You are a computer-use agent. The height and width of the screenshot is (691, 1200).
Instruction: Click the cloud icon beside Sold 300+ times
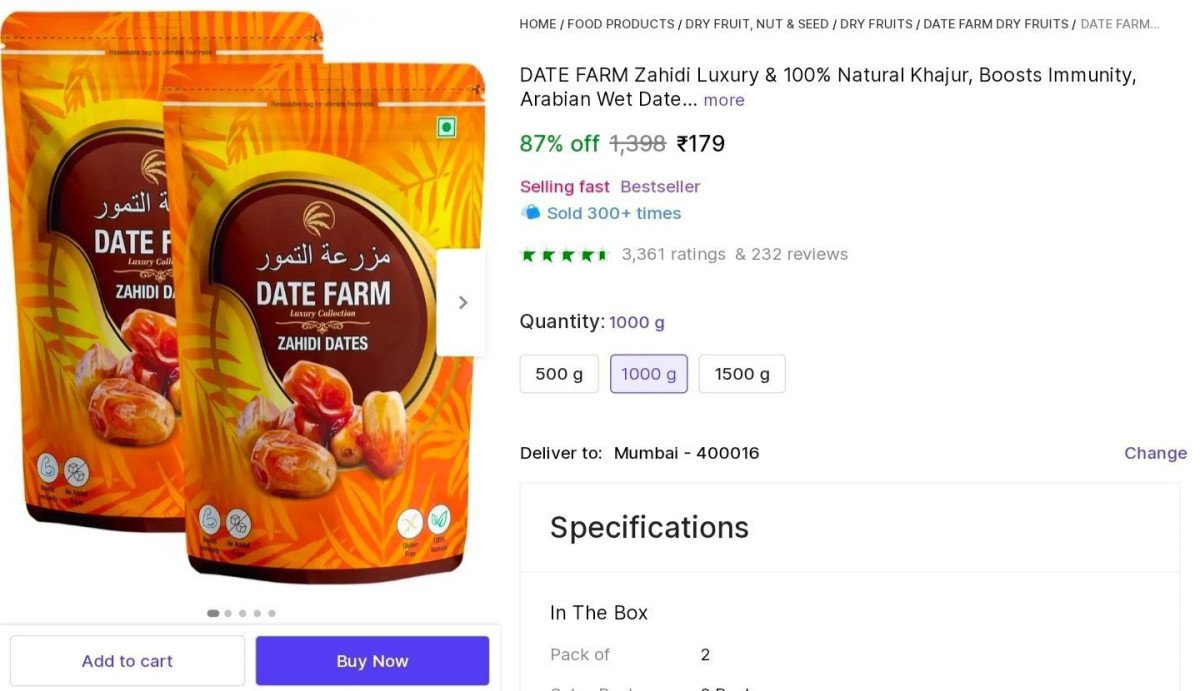530,212
